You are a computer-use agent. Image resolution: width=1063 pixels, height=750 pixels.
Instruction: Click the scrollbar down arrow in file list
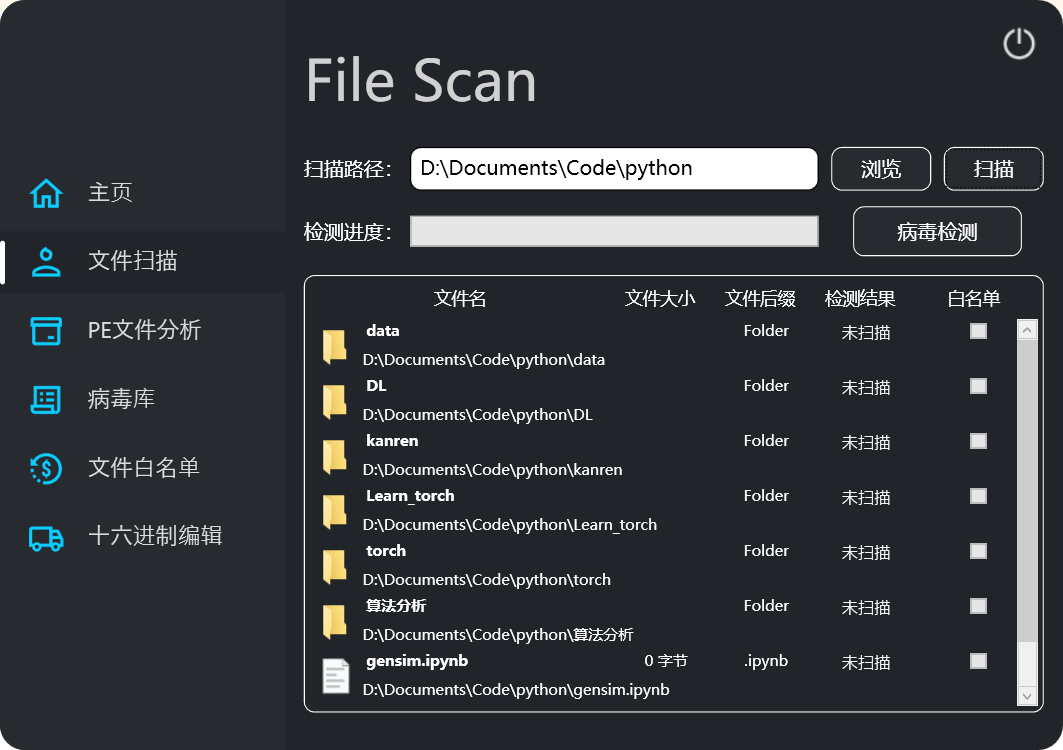[x=1027, y=695]
